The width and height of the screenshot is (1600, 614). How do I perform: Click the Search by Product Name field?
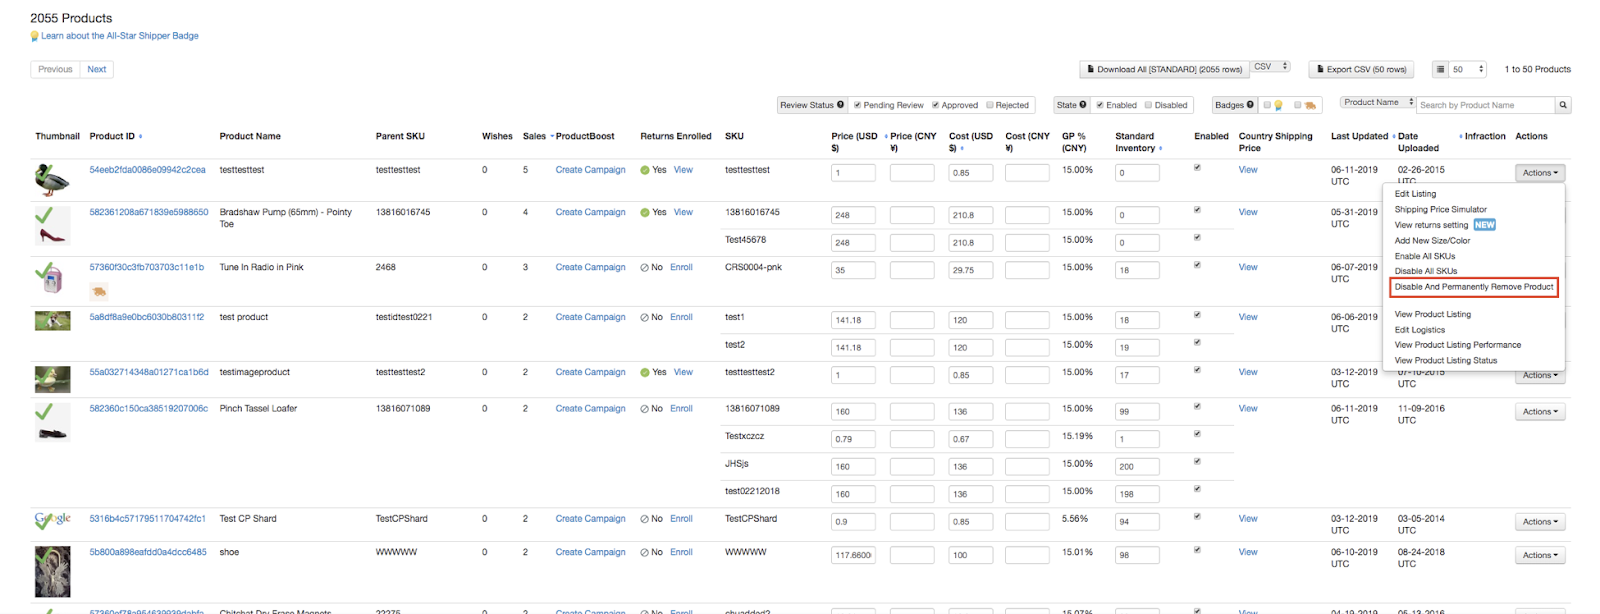(1485, 105)
